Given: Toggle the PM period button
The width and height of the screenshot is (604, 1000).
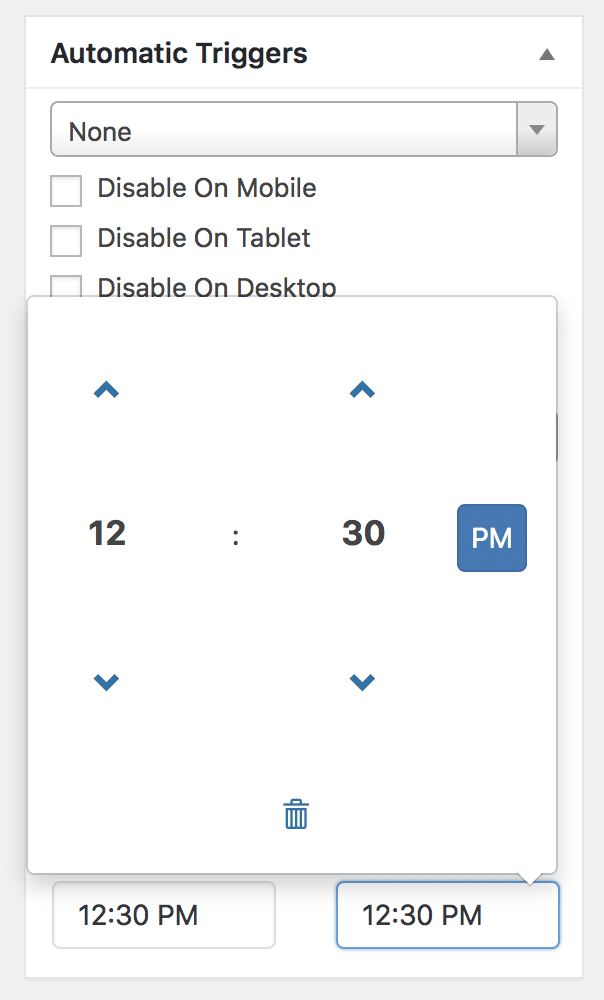Looking at the screenshot, I should [x=491, y=538].
